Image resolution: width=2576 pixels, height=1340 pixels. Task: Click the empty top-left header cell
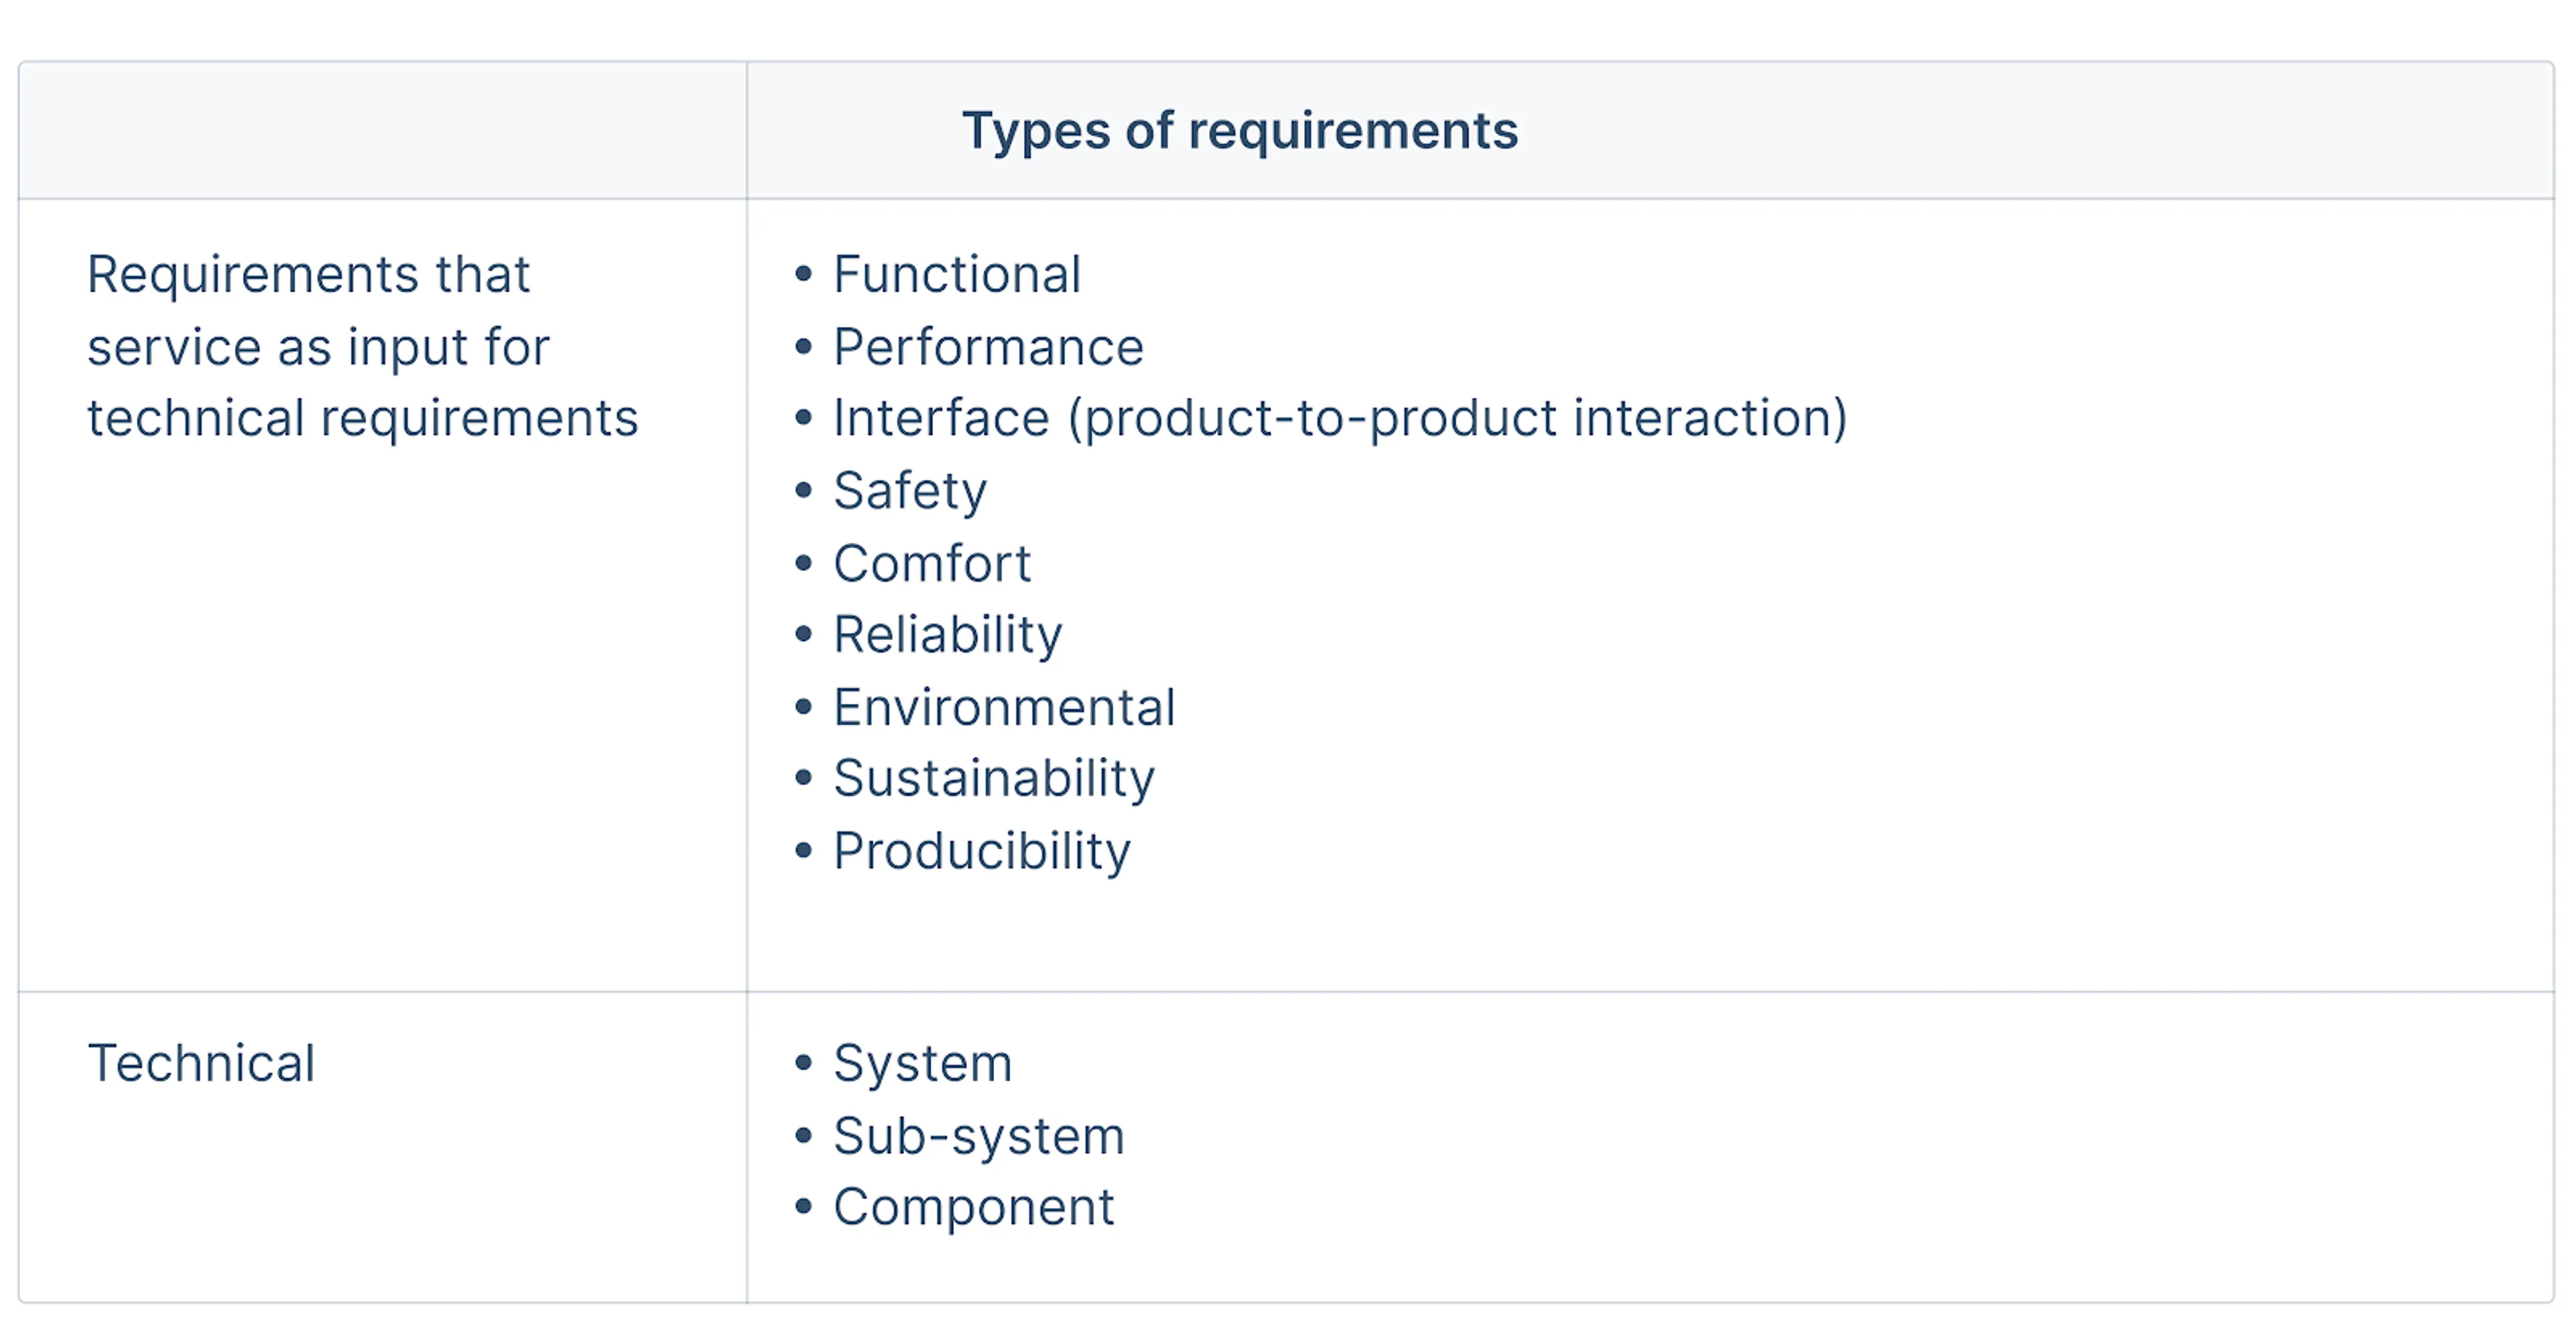382,130
